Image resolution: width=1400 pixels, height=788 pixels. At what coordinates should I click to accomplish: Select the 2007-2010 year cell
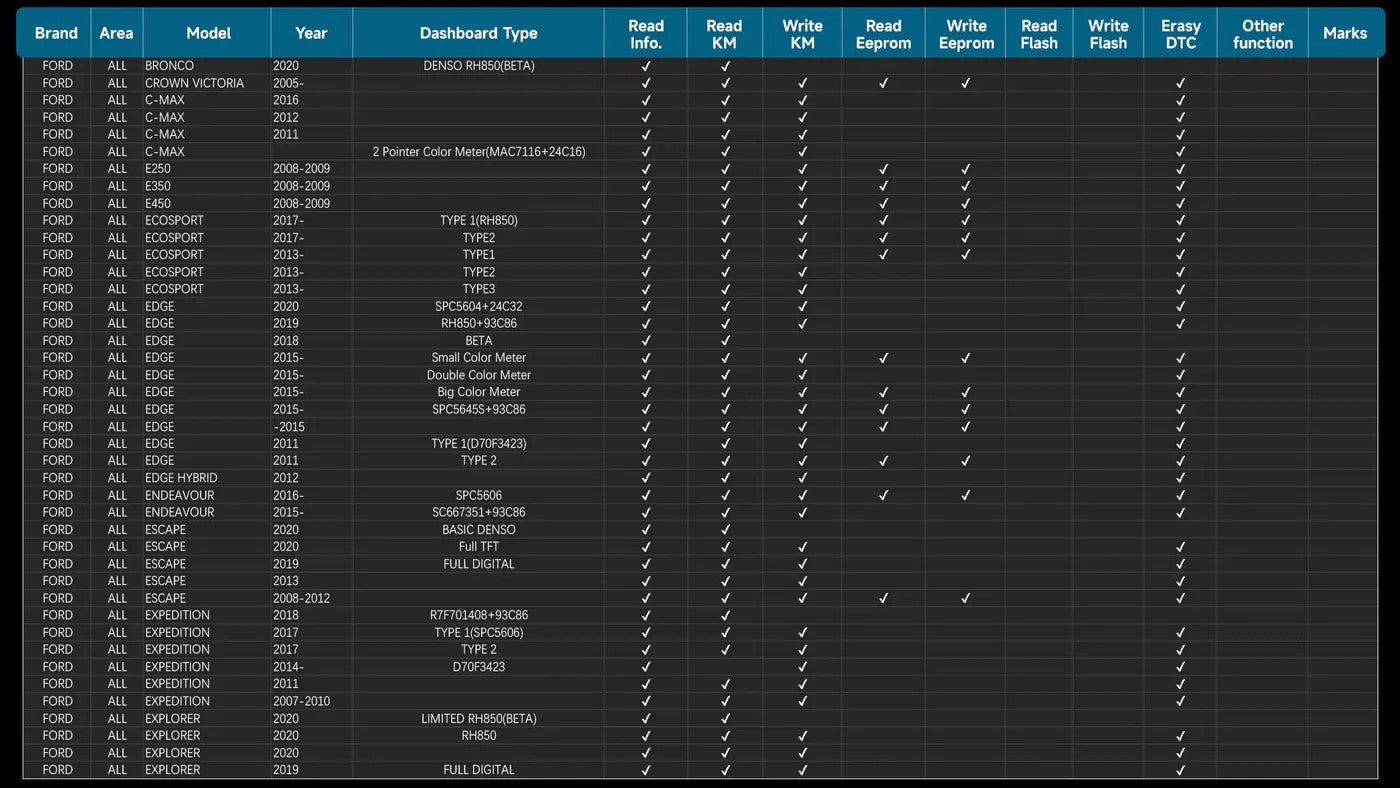[301, 701]
